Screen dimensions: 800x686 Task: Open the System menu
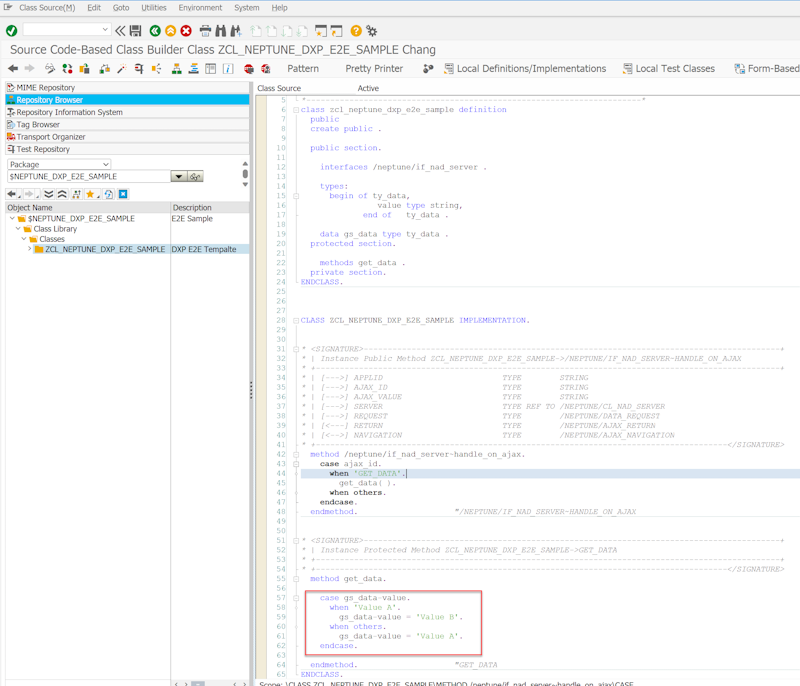[246, 8]
